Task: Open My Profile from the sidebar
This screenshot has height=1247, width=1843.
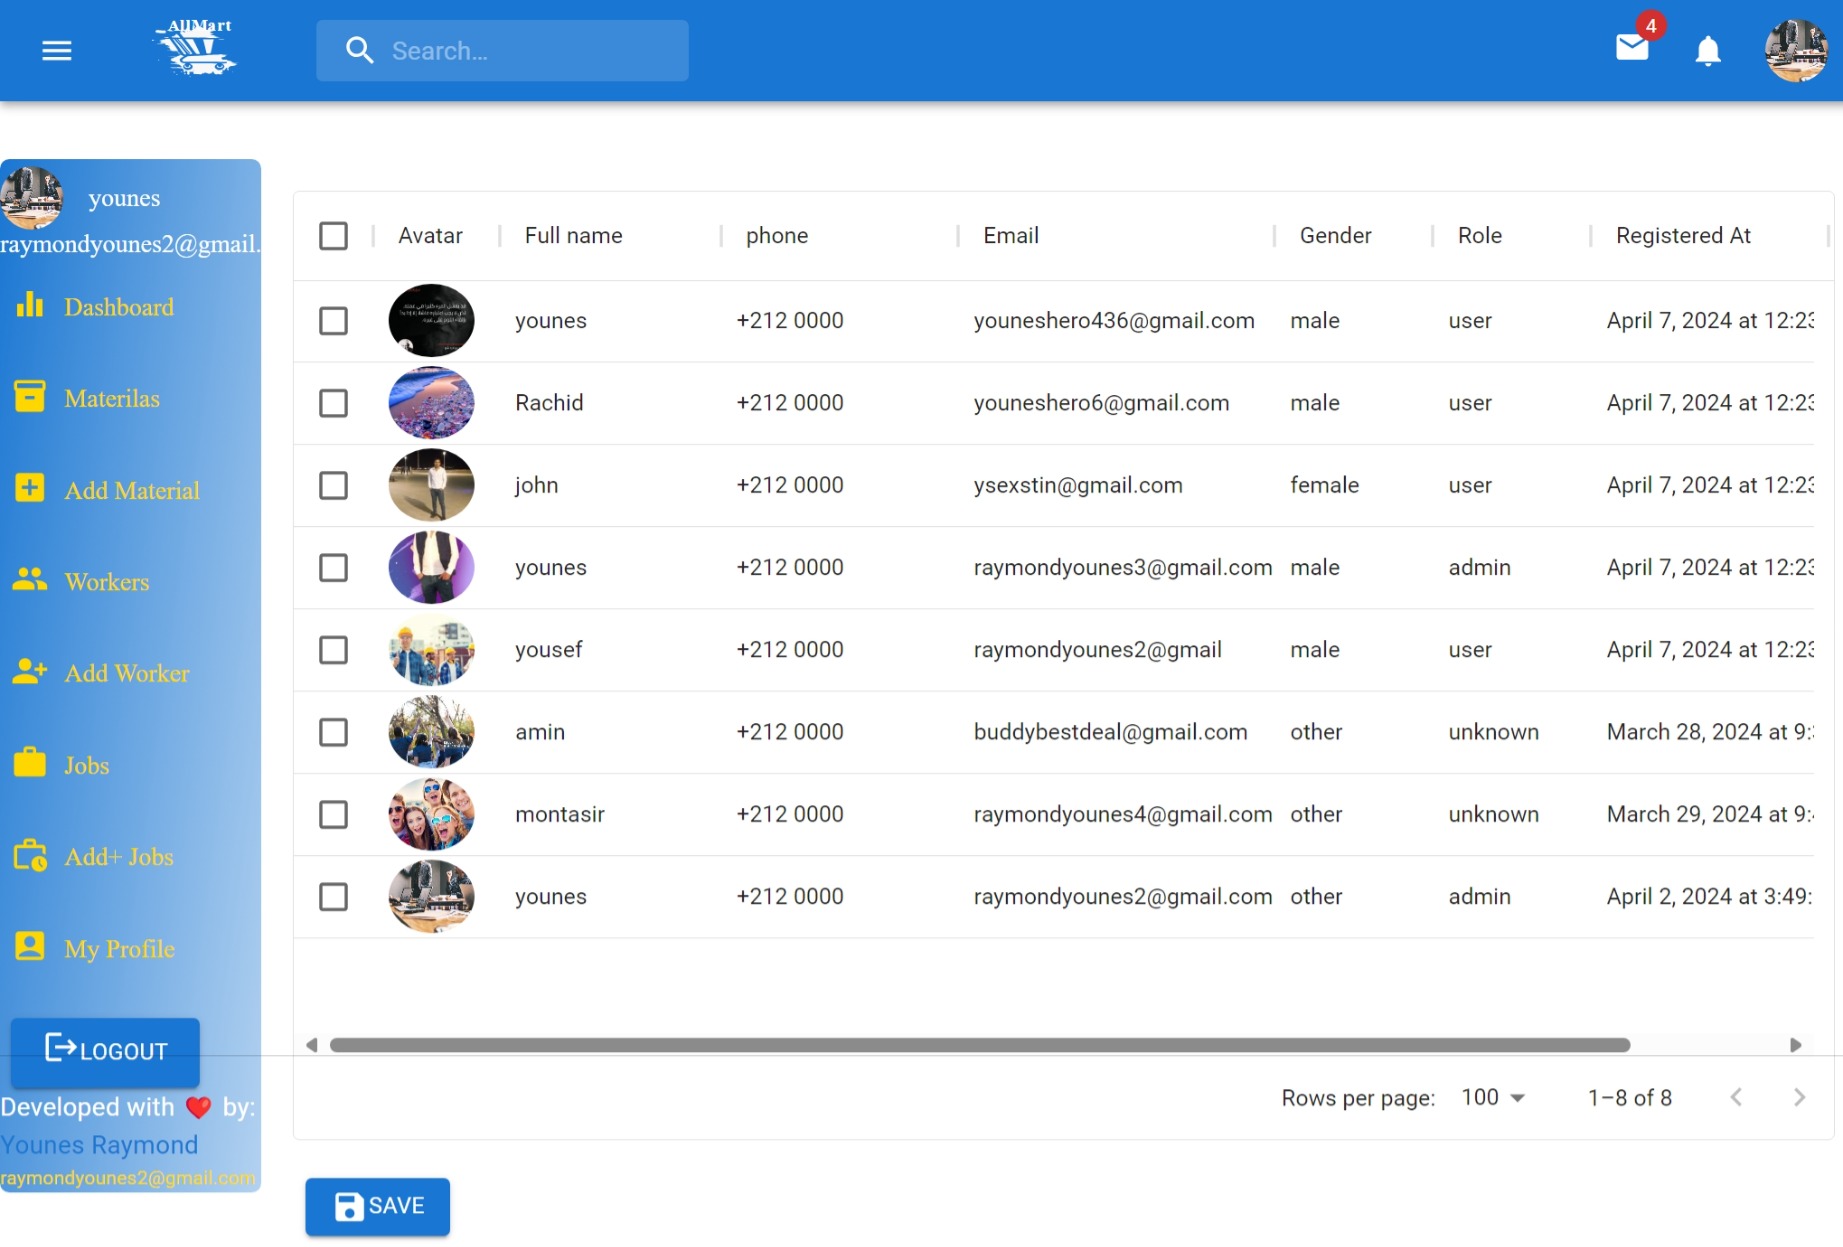Action: pos(119,948)
